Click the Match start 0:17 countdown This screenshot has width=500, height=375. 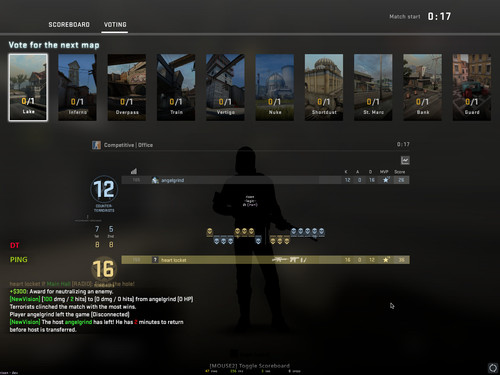pos(420,16)
